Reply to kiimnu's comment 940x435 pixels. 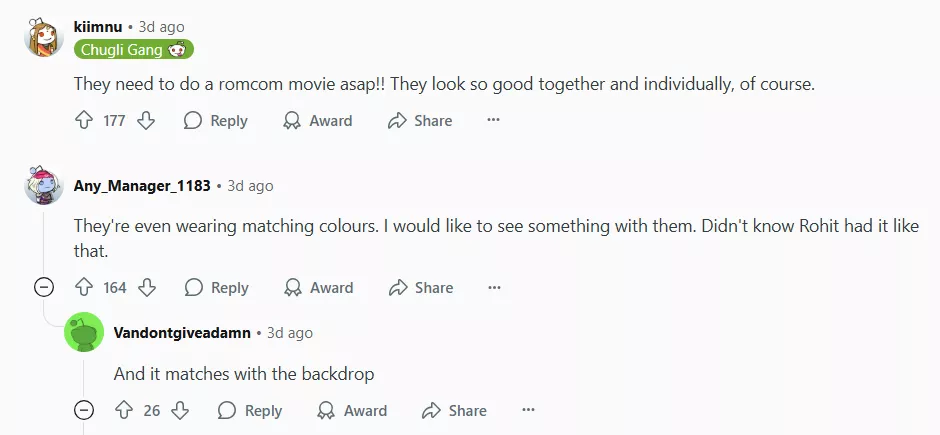[x=216, y=121]
